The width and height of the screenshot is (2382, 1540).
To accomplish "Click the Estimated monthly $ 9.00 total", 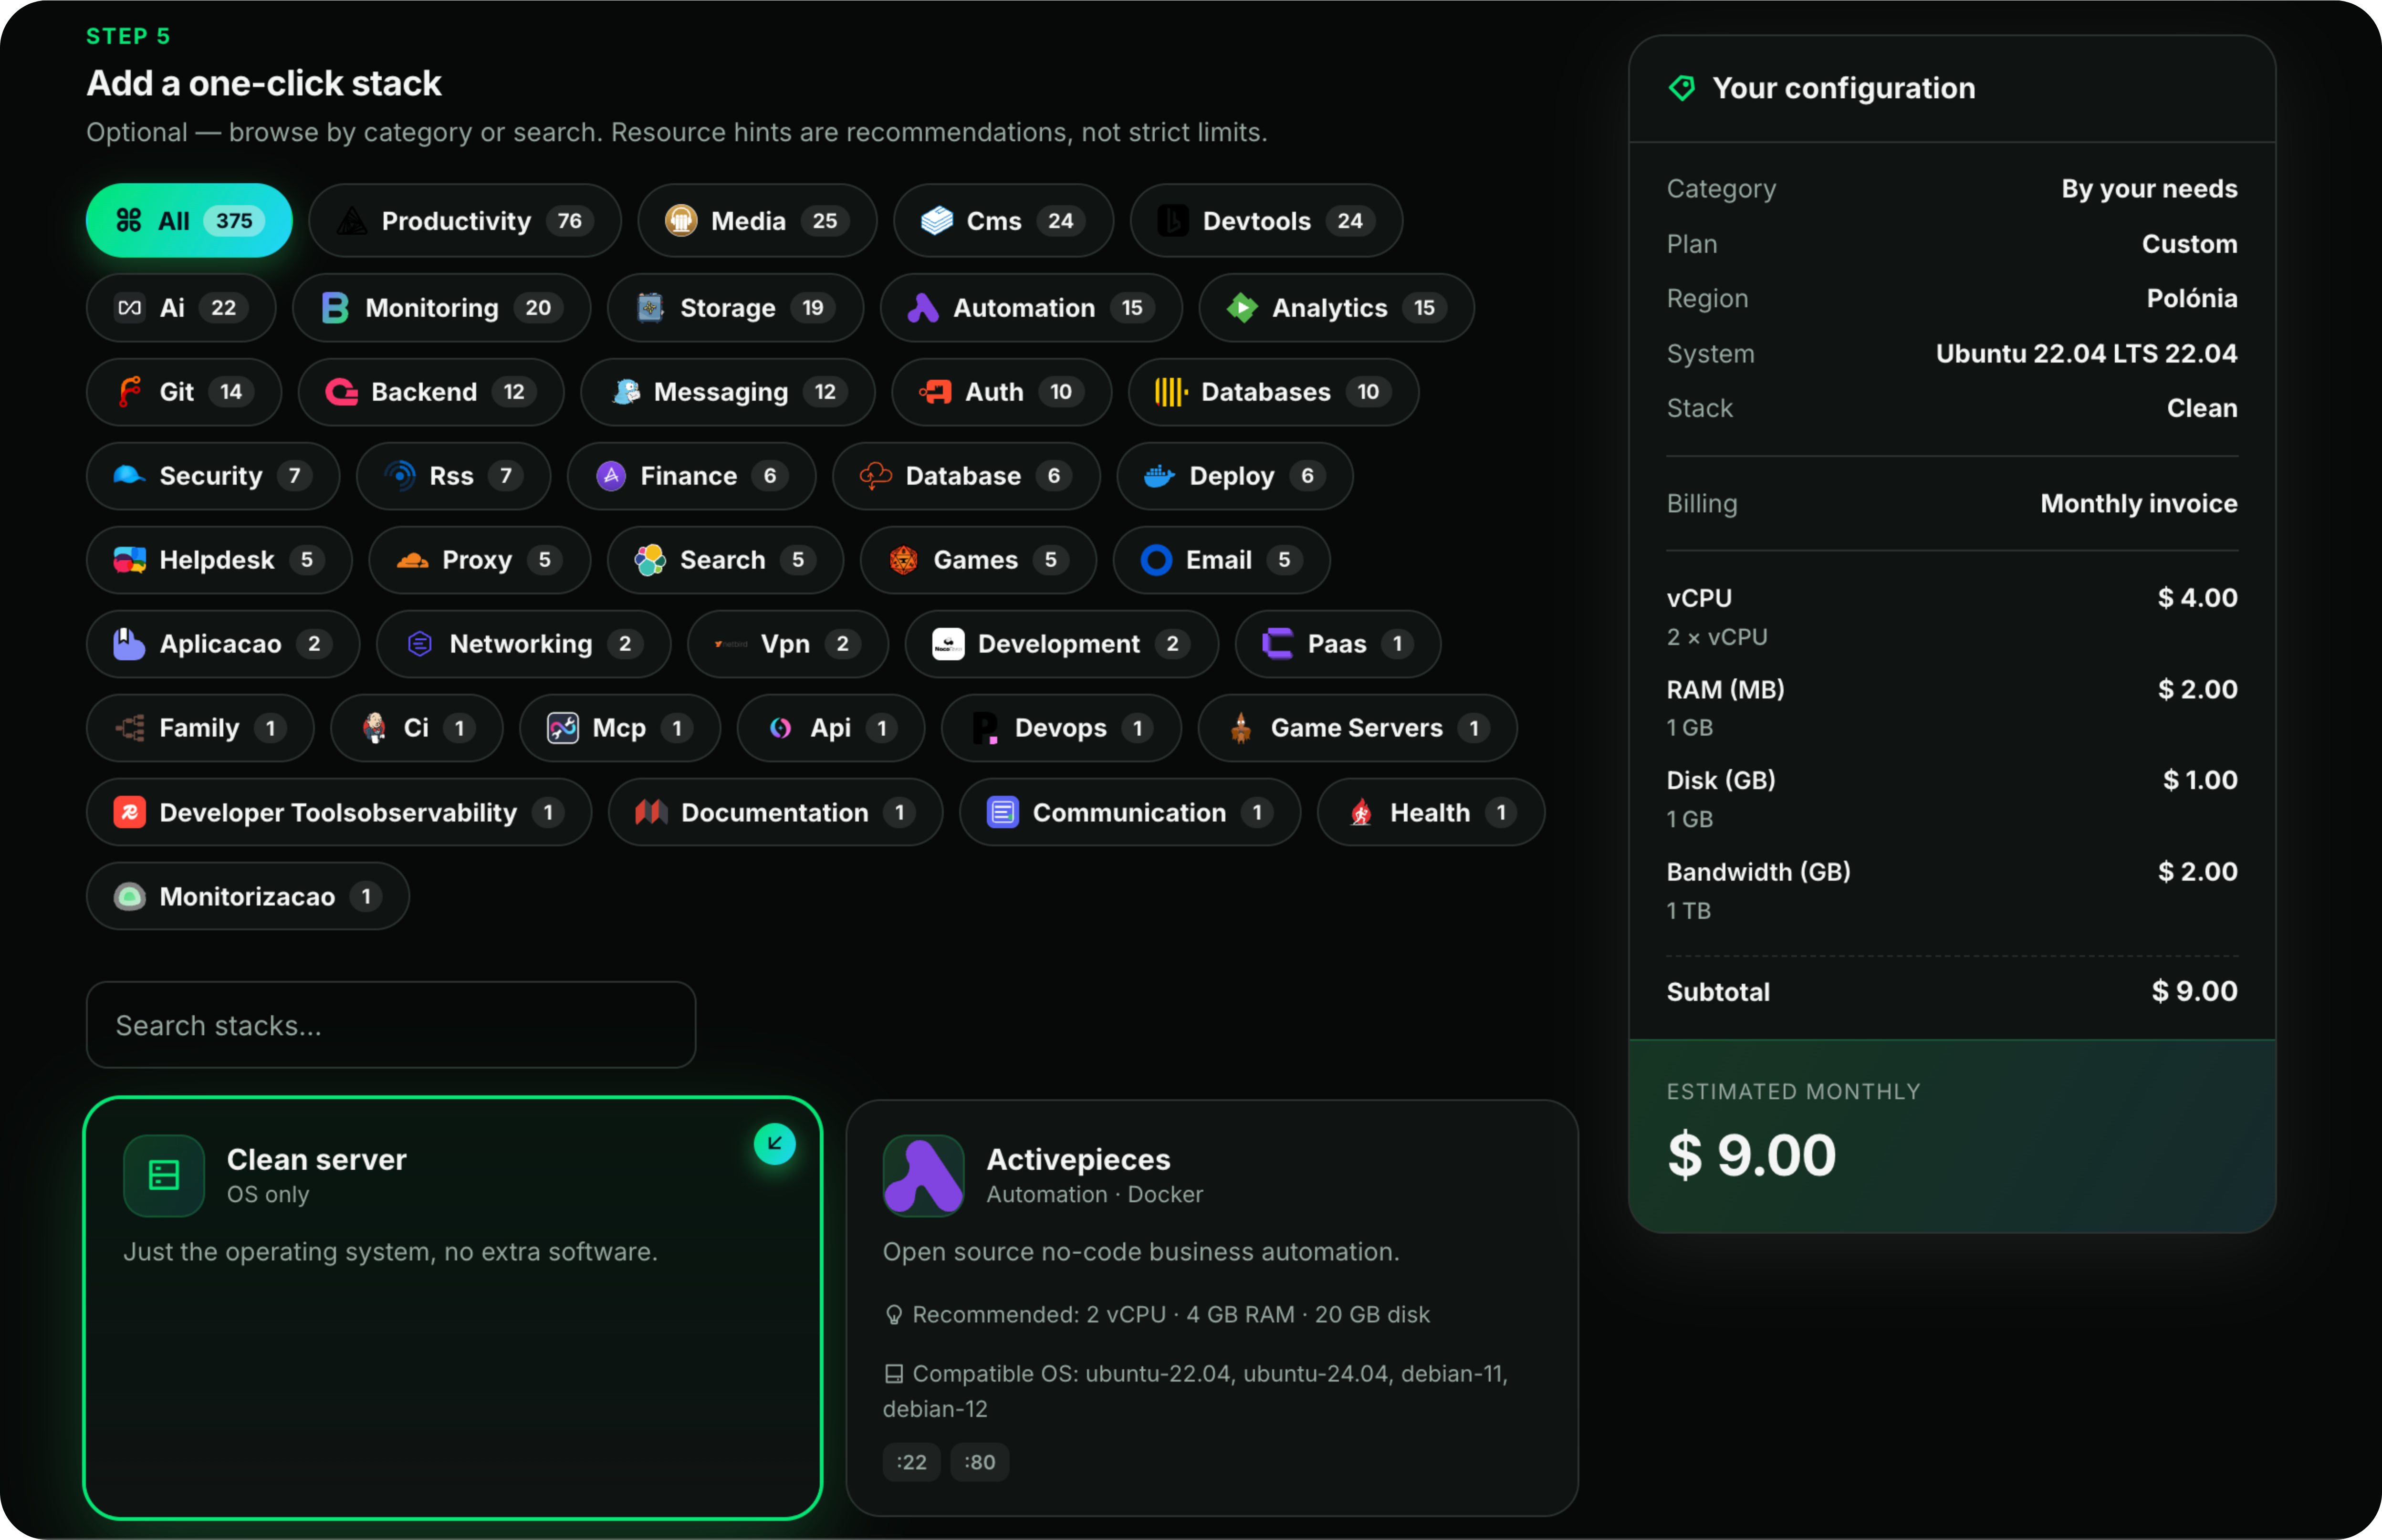I will click(x=1752, y=1155).
